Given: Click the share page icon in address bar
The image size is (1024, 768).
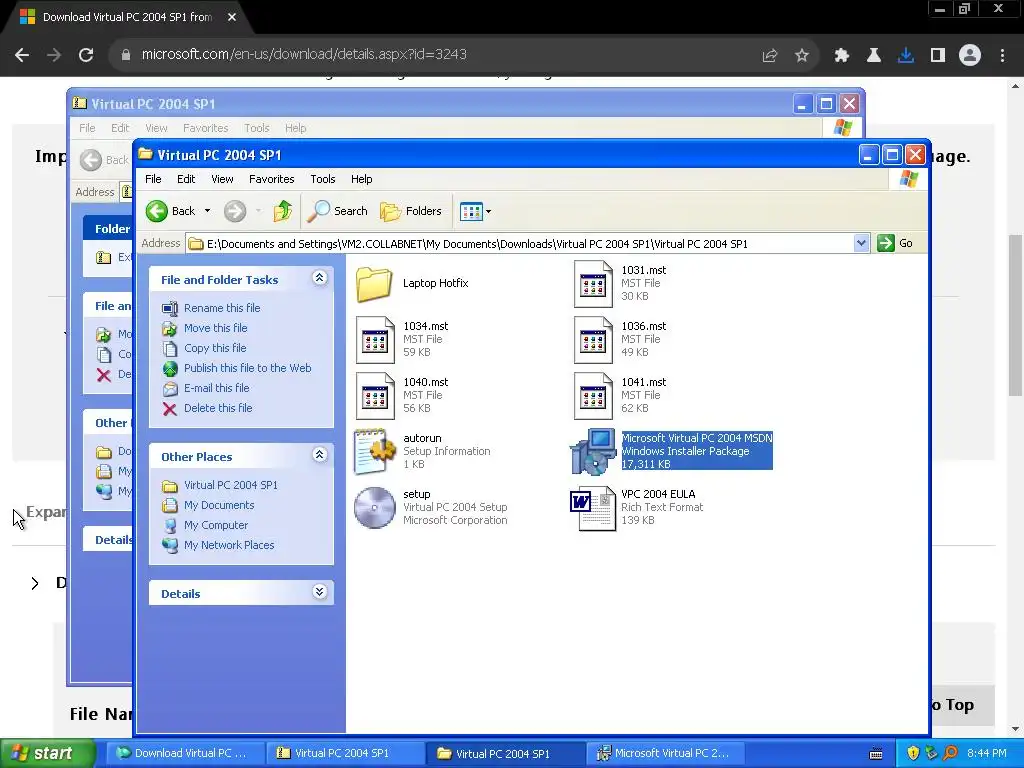Looking at the screenshot, I should tap(770, 56).
